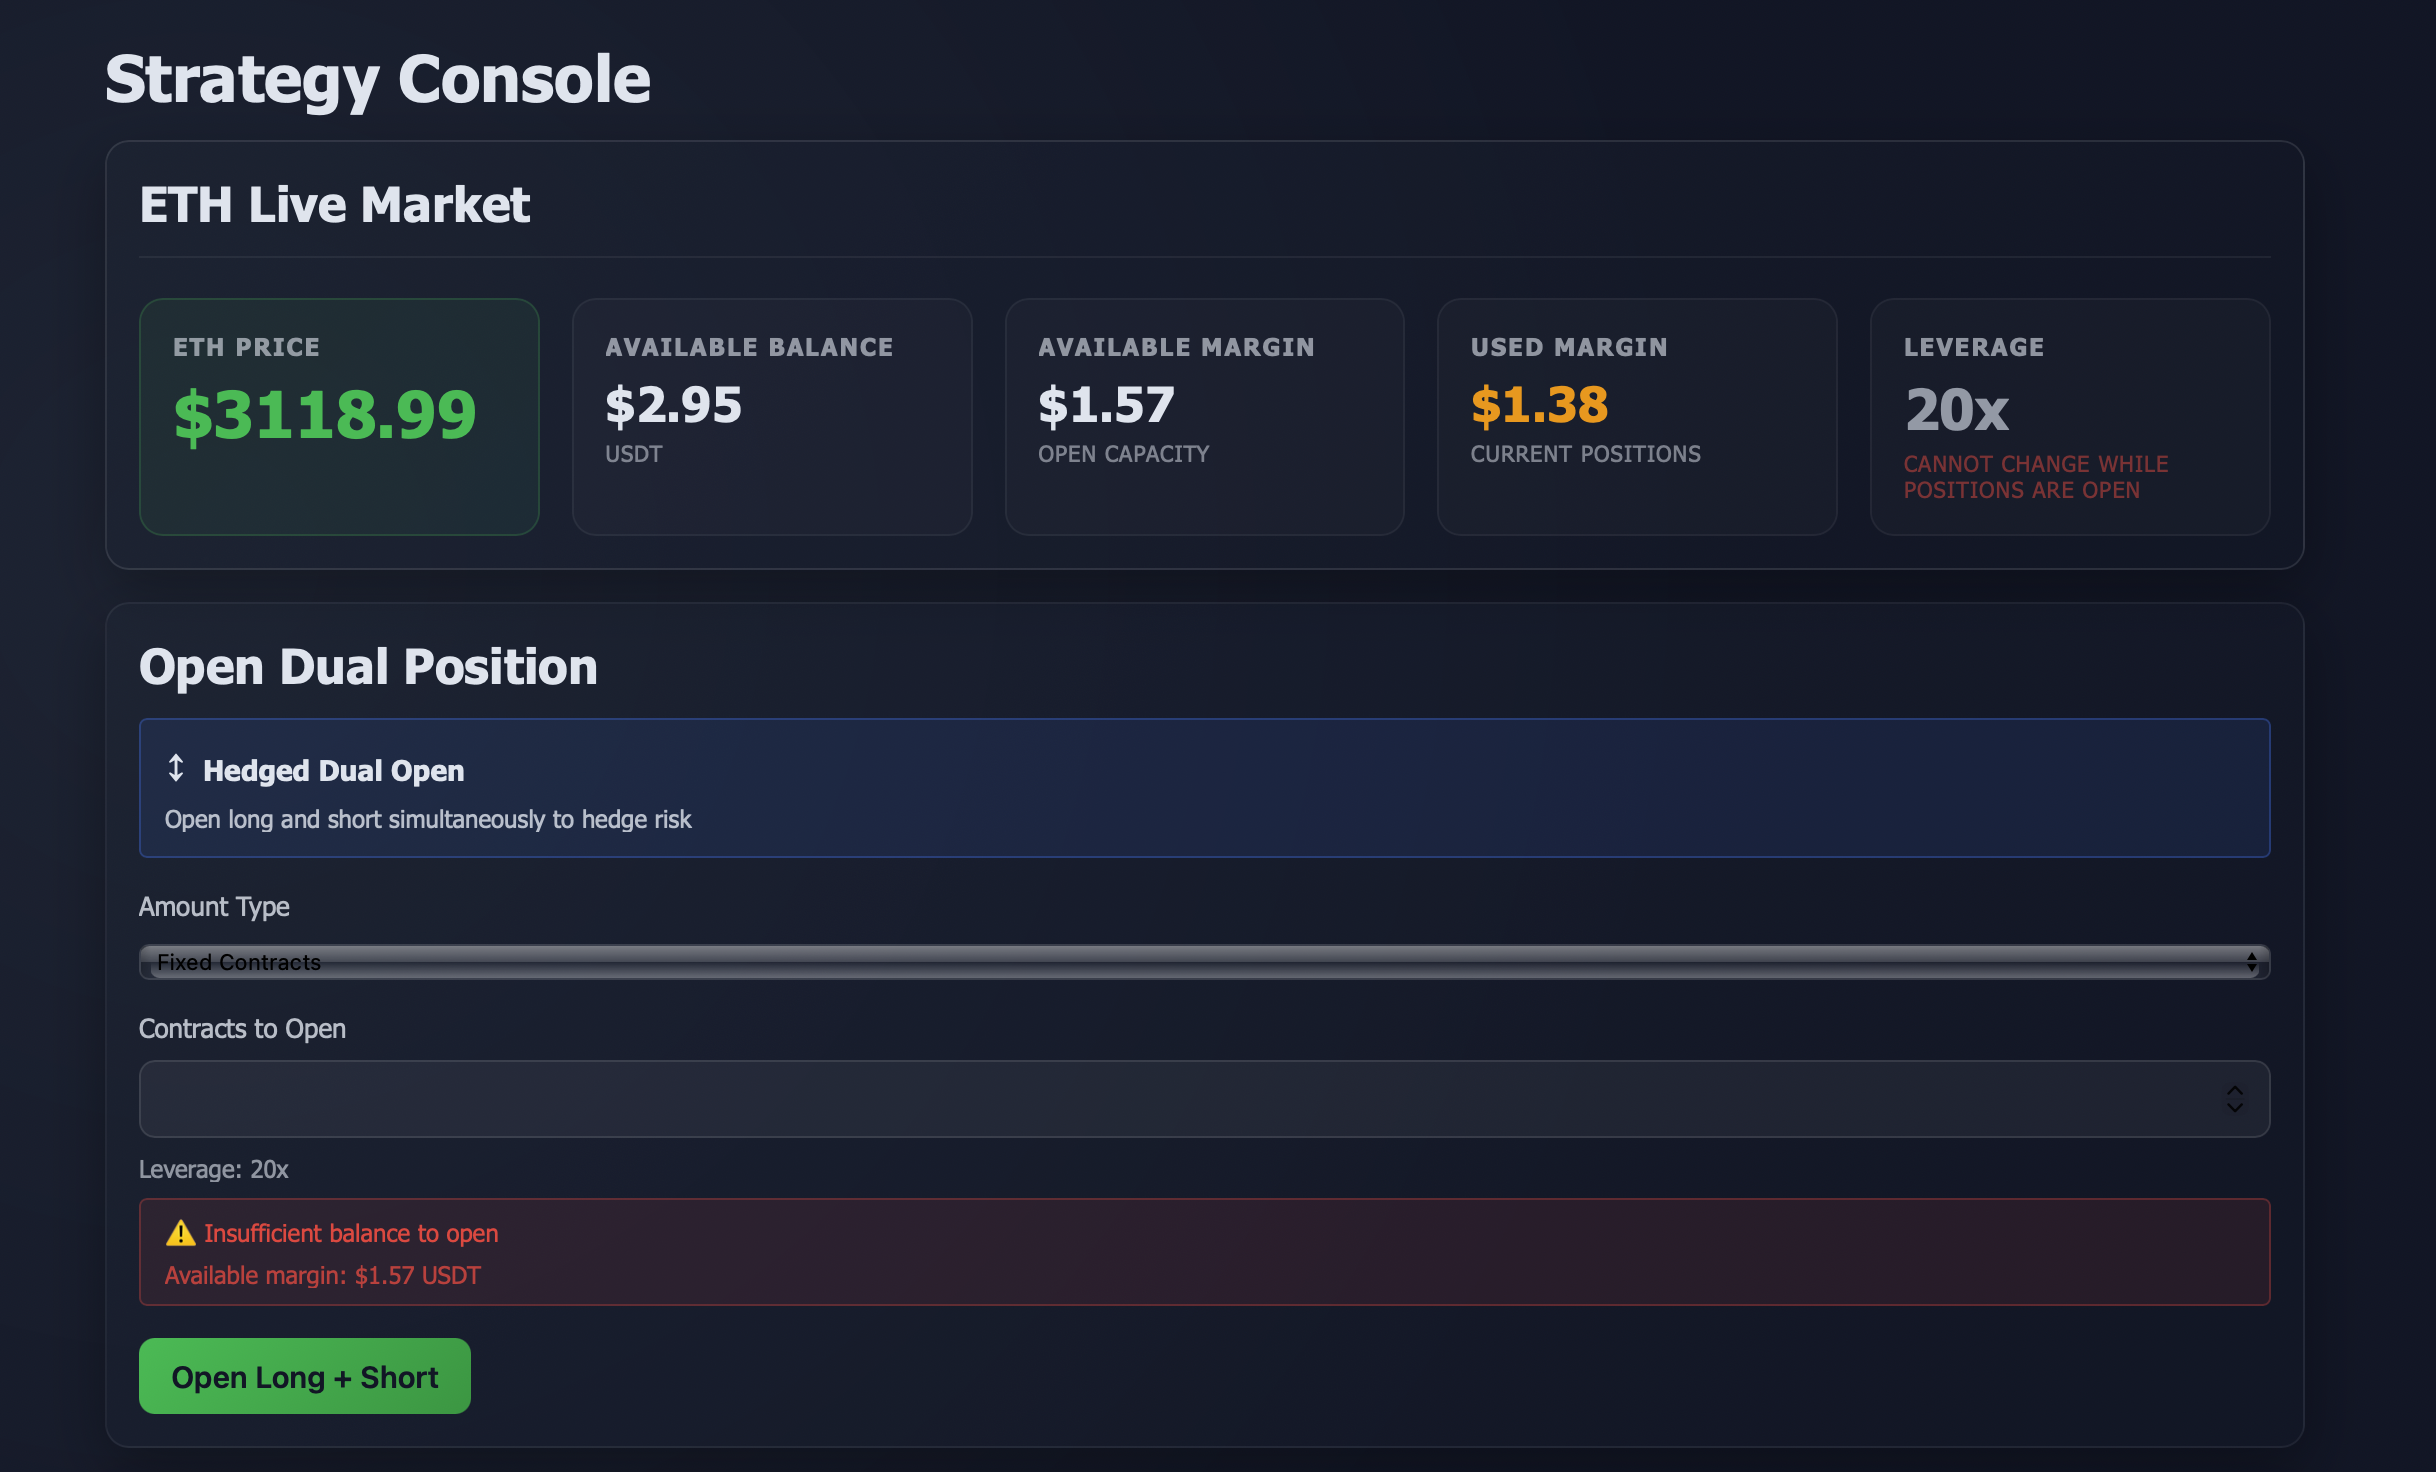Click the Strategy Console page title
The width and height of the screenshot is (2436, 1472).
[x=377, y=79]
